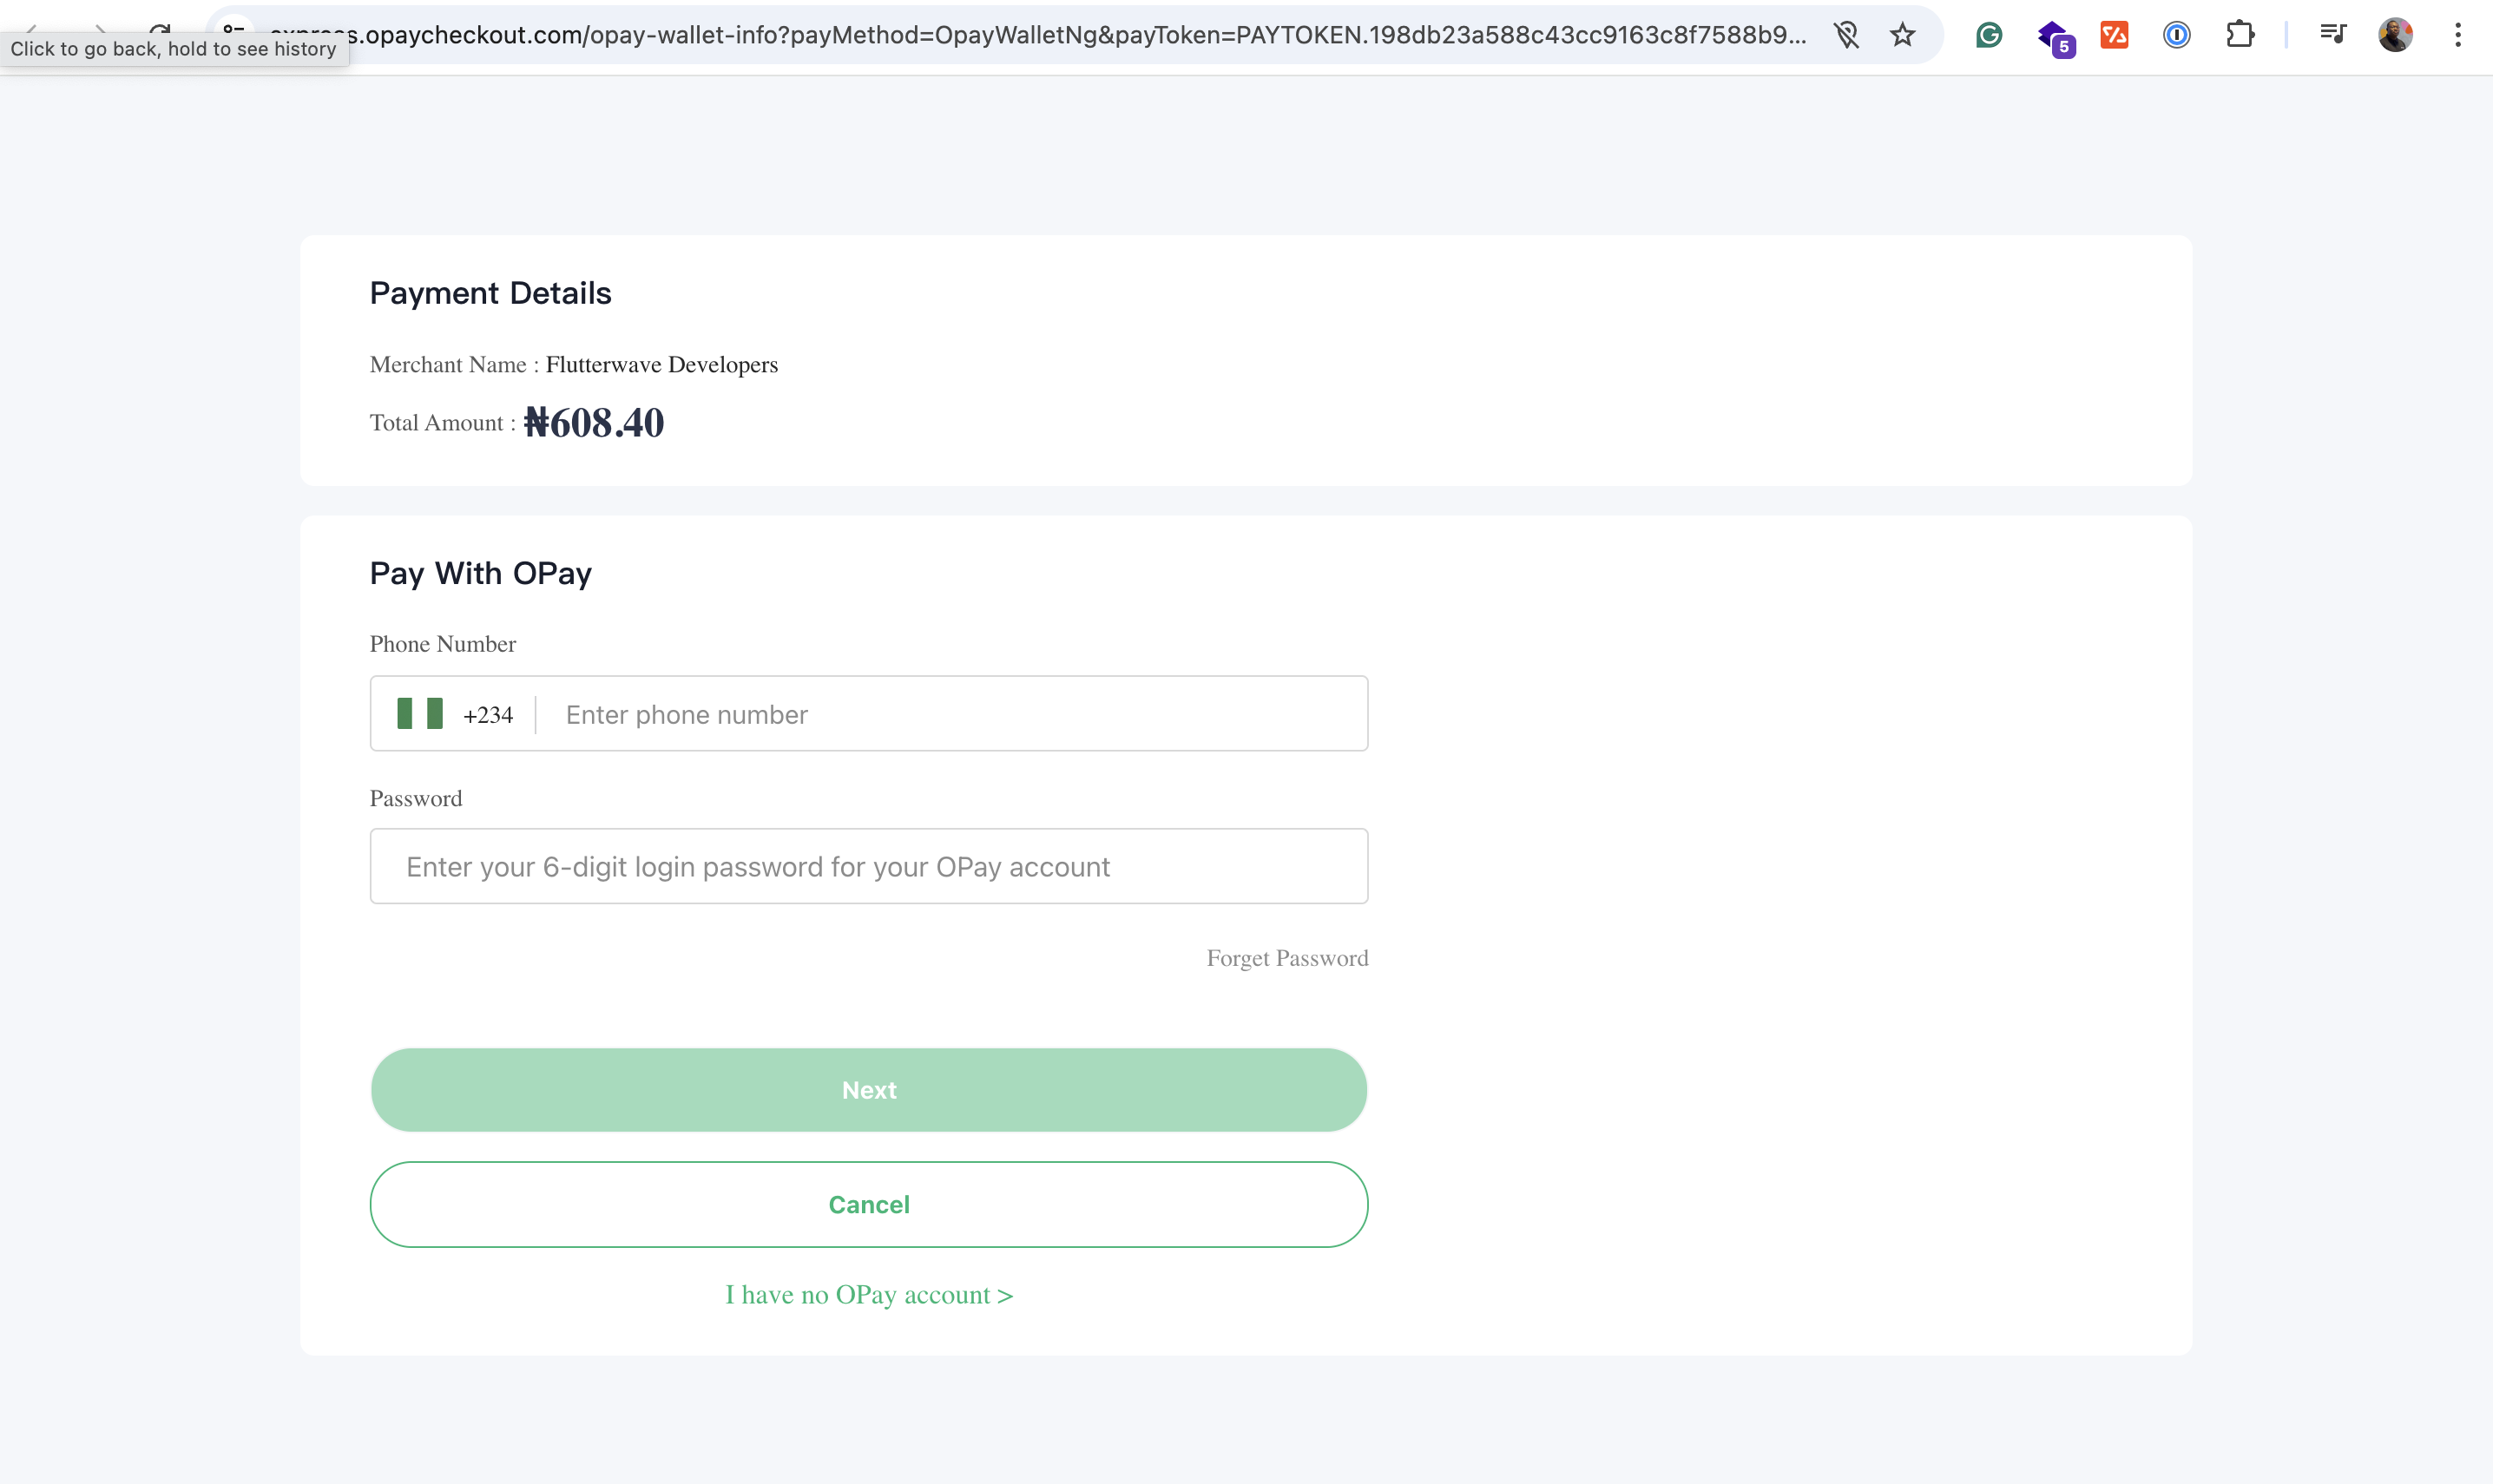Click the purple extension icon with badge 5
The height and width of the screenshot is (1484, 2493).
click(2055, 37)
